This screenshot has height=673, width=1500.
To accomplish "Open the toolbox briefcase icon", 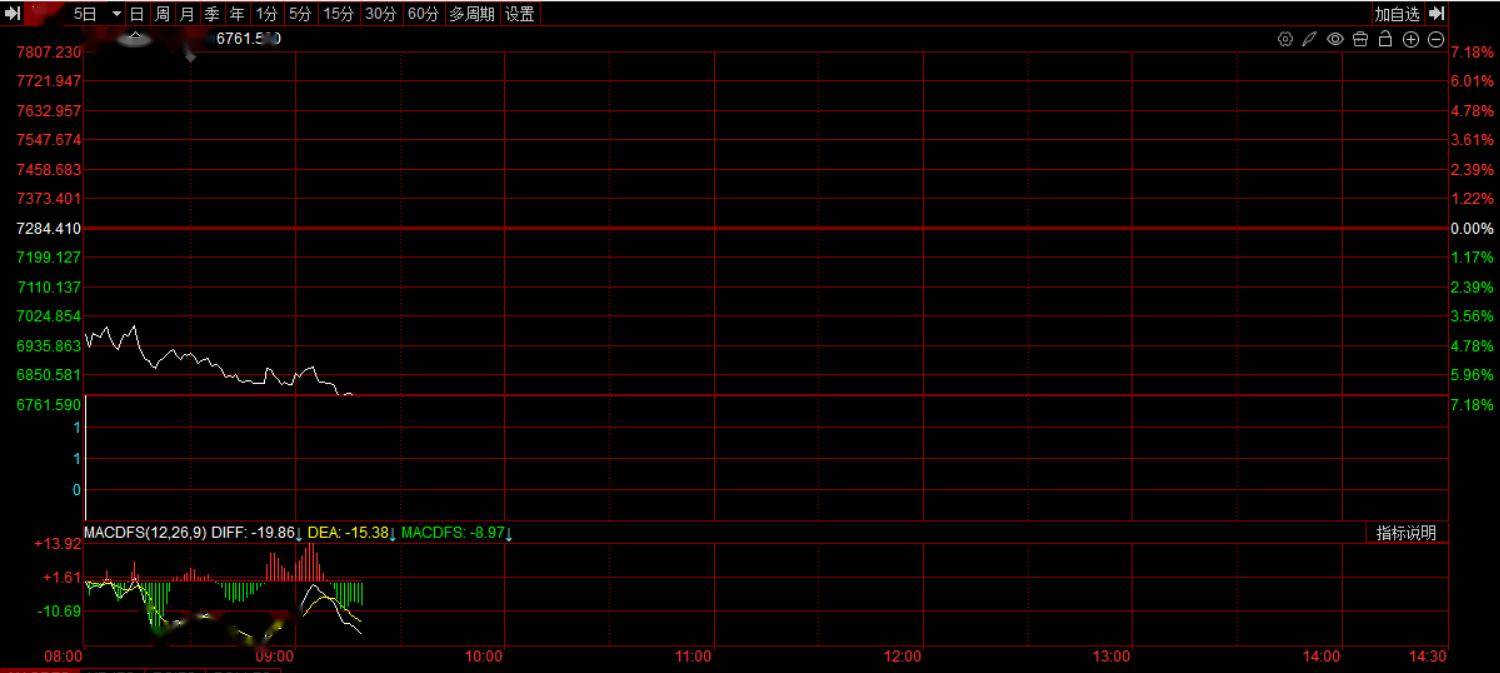I will point(1360,39).
